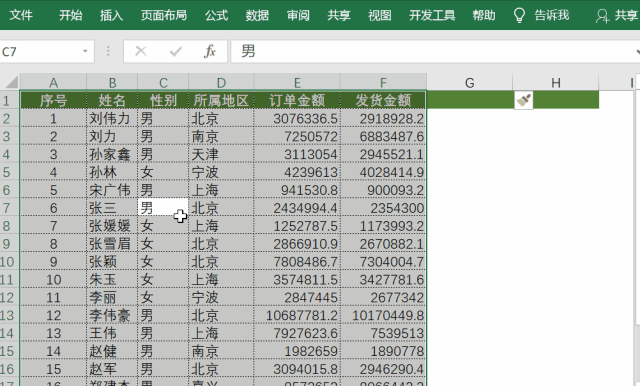Select column B header
640x386 pixels.
coord(112,82)
